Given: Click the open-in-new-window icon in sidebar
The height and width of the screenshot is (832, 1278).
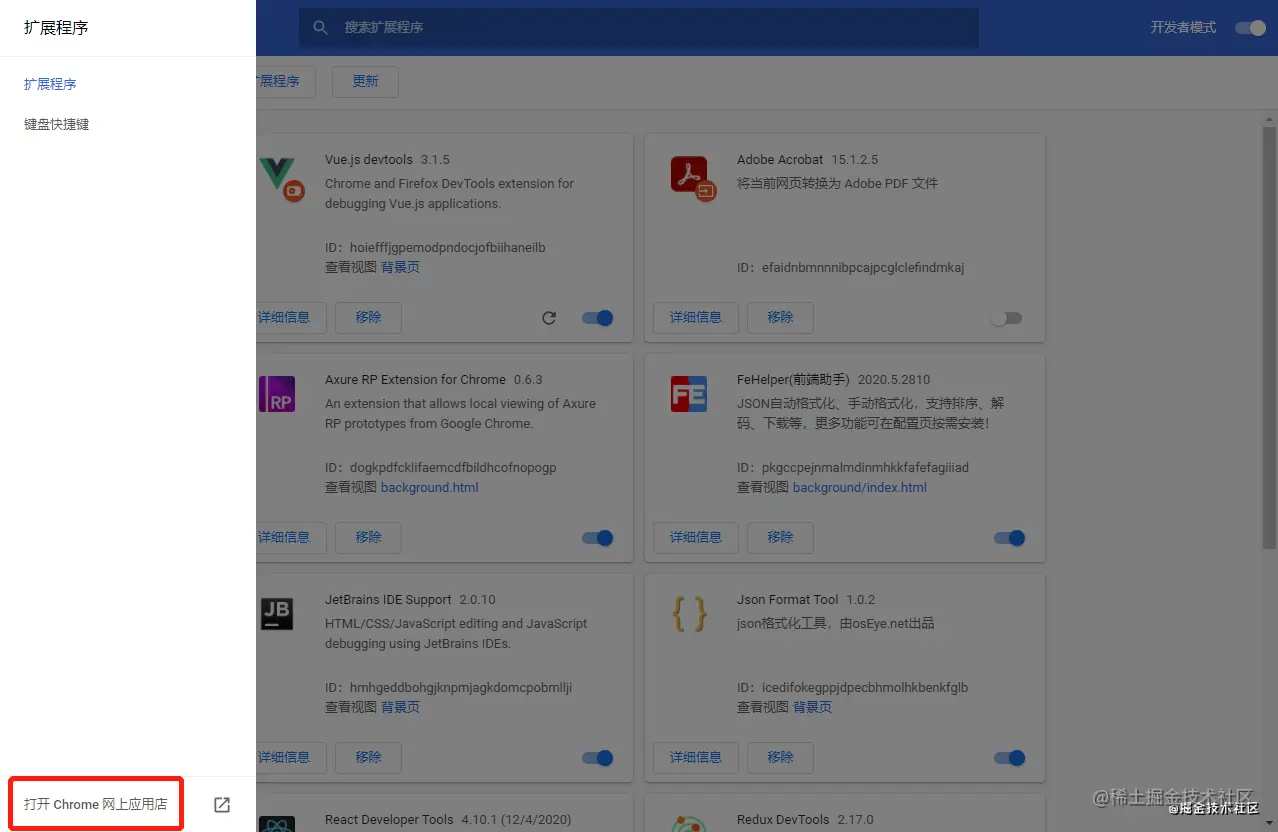Looking at the screenshot, I should 222,805.
